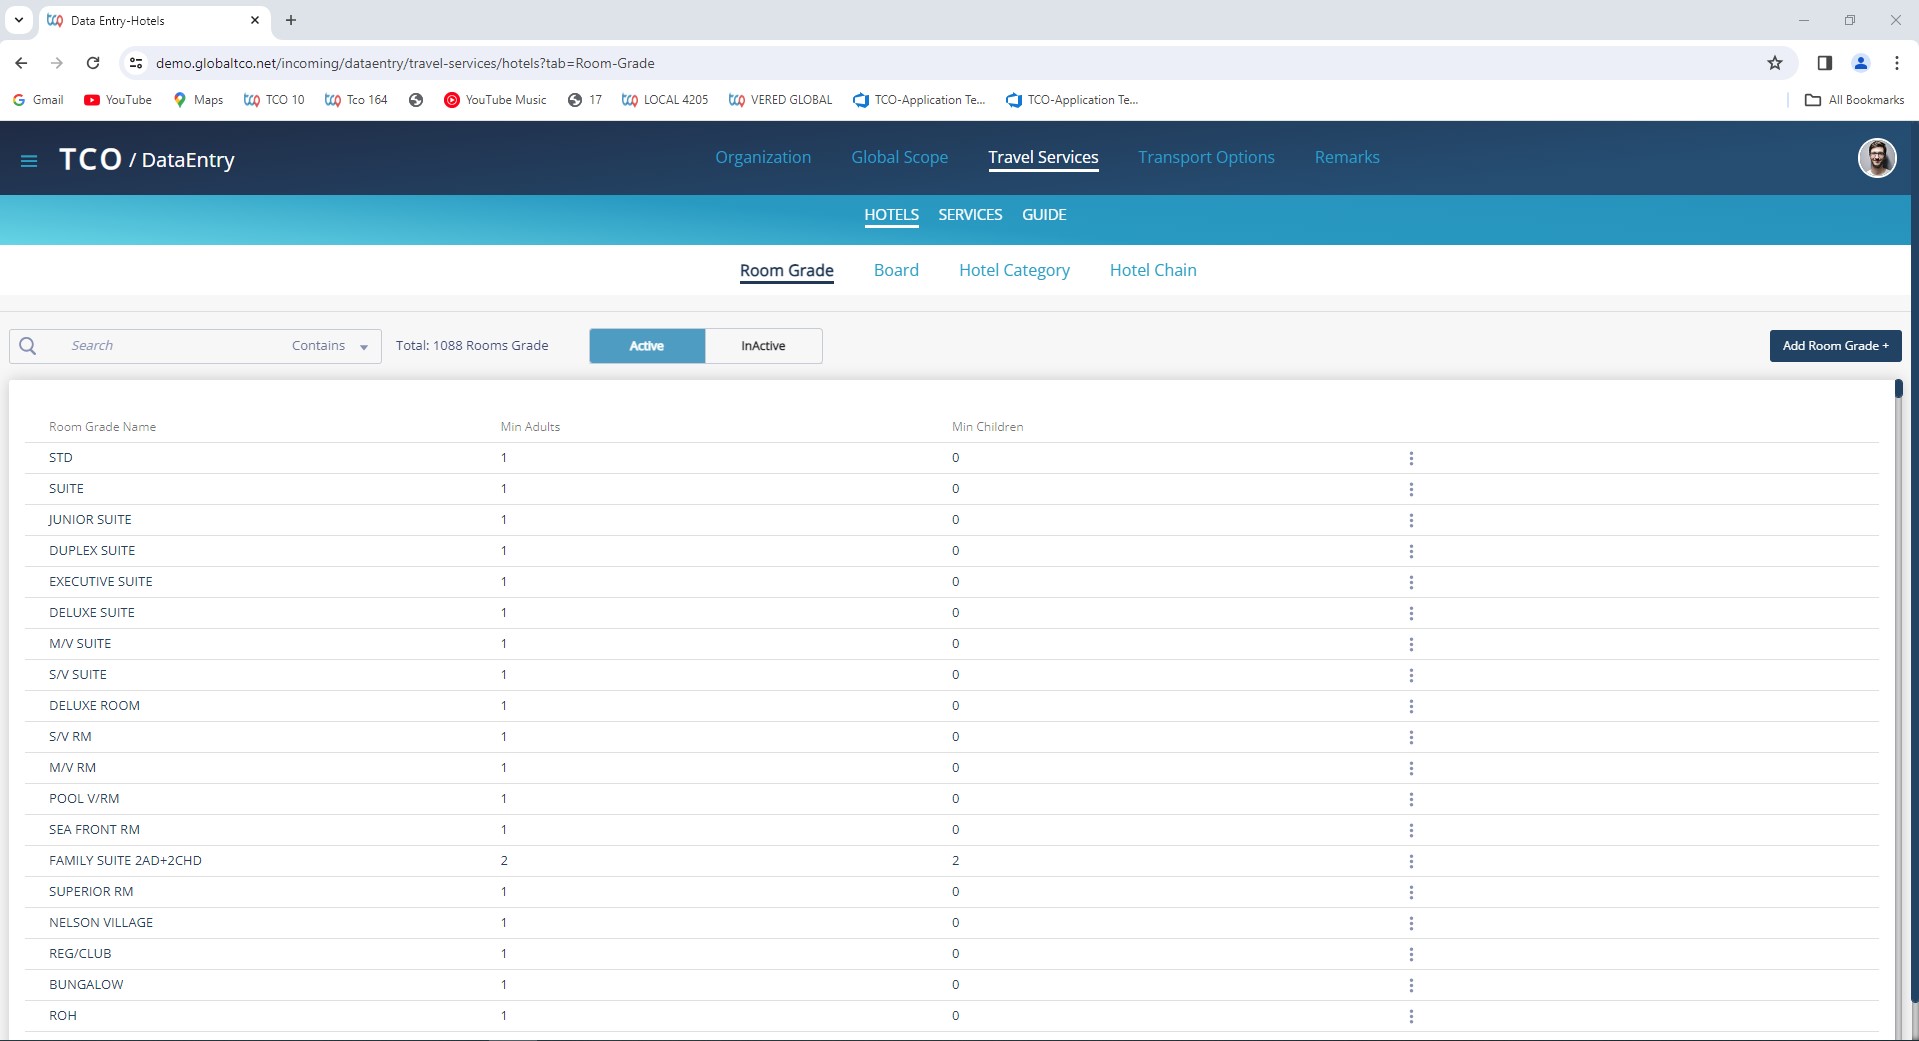This screenshot has width=1919, height=1041.
Task: Bookmark this page with the star icon
Action: 1775,63
